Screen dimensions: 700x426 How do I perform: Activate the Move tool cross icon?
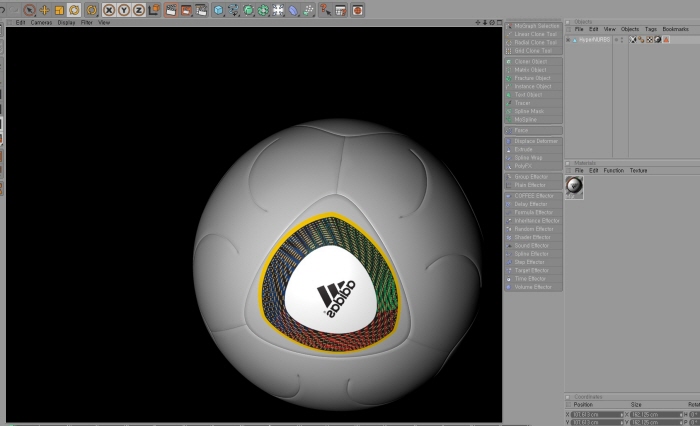(45, 10)
